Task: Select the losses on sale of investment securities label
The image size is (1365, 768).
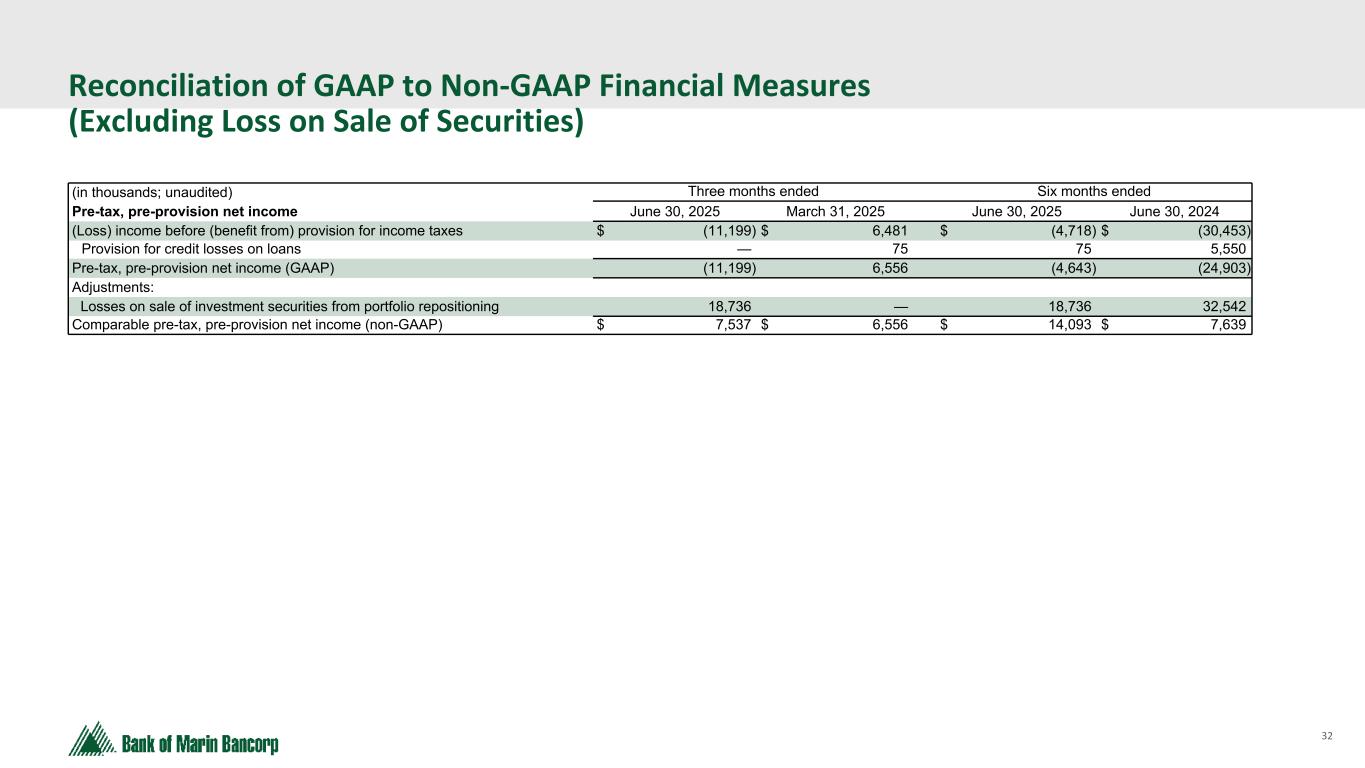Action: [x=289, y=306]
